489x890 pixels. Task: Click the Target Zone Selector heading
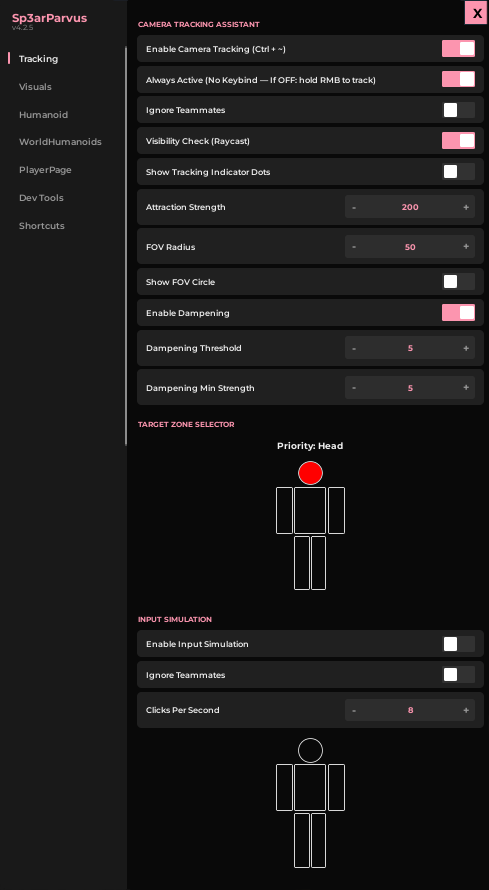pyautogui.click(x=186, y=425)
